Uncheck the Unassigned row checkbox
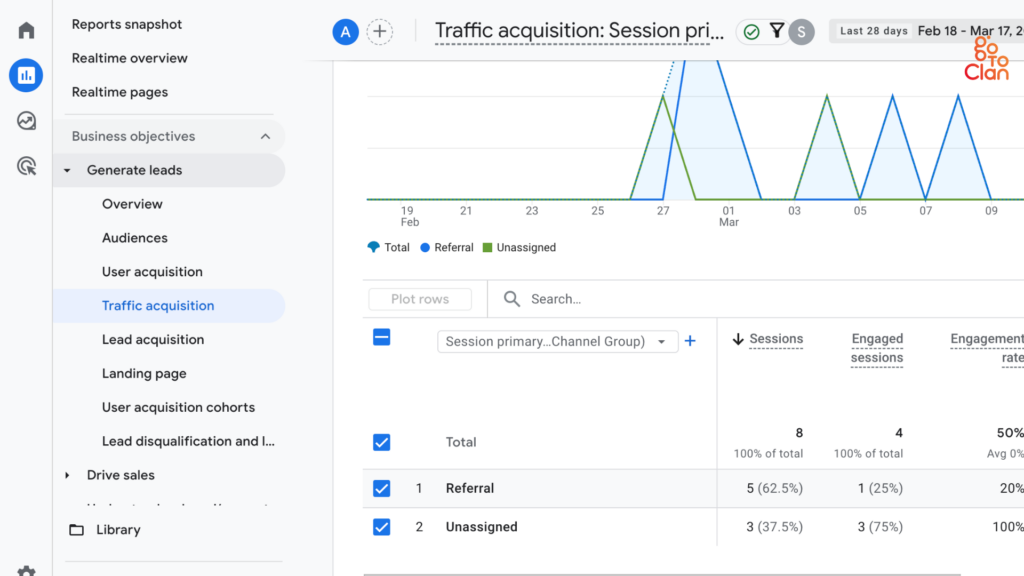The height and width of the screenshot is (576, 1024). point(381,527)
